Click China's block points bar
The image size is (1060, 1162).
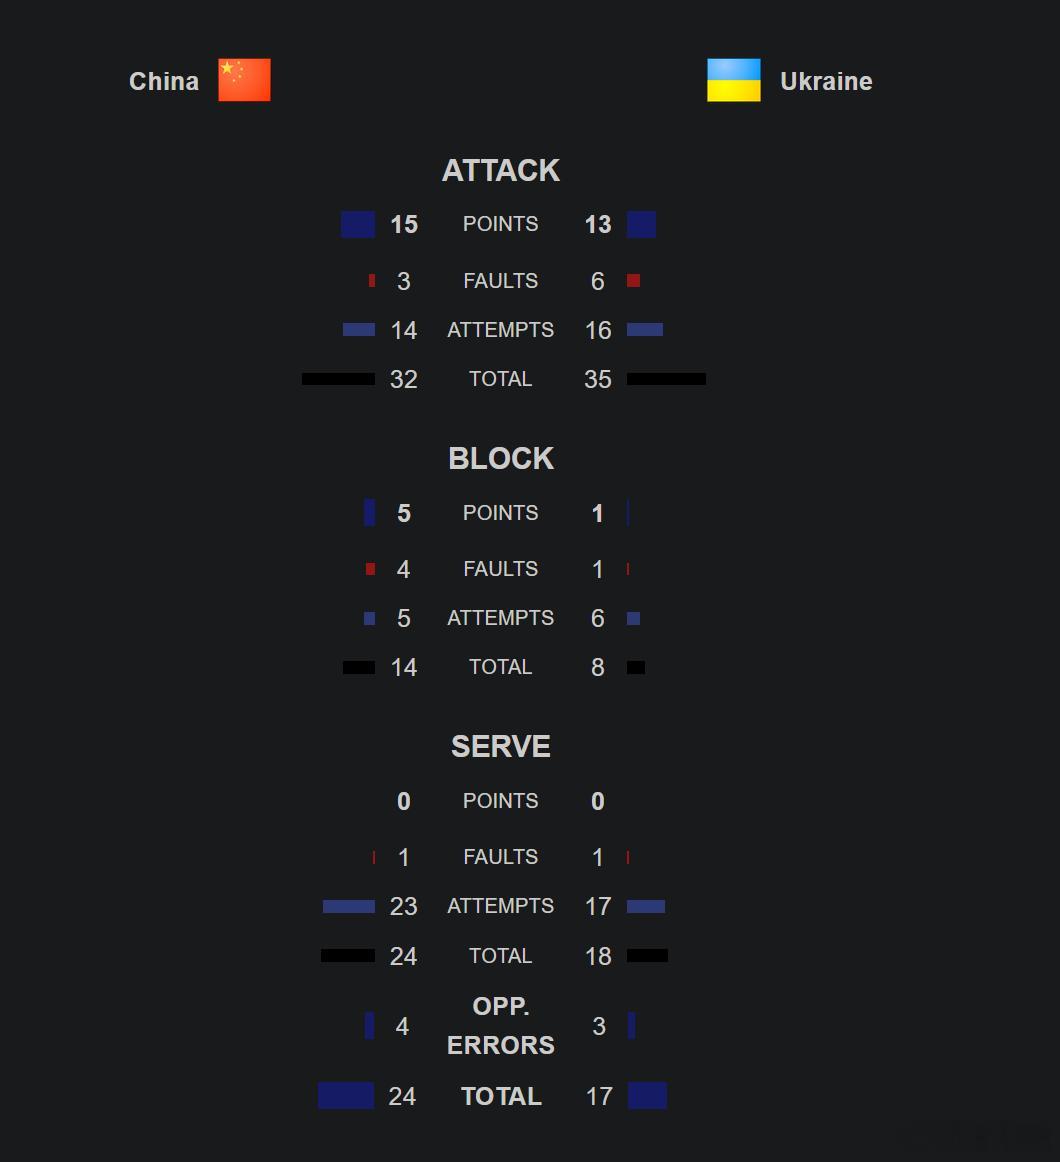(369, 513)
